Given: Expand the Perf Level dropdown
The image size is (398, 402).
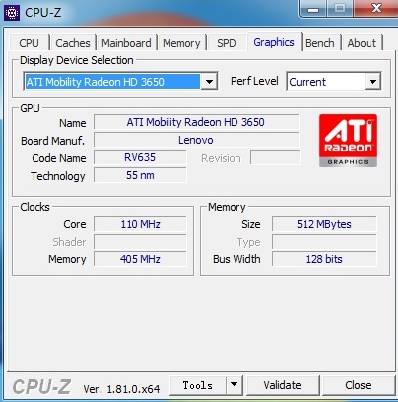Looking at the screenshot, I should point(373,82).
